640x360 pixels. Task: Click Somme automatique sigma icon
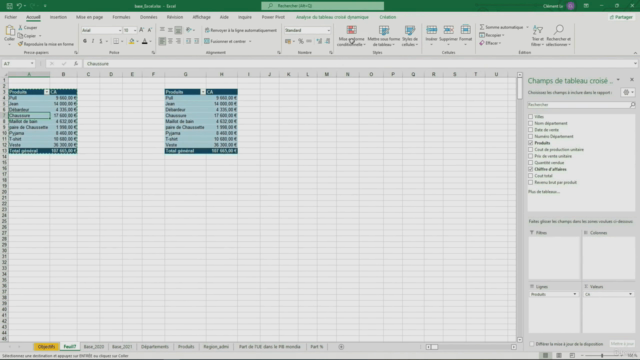click(482, 27)
